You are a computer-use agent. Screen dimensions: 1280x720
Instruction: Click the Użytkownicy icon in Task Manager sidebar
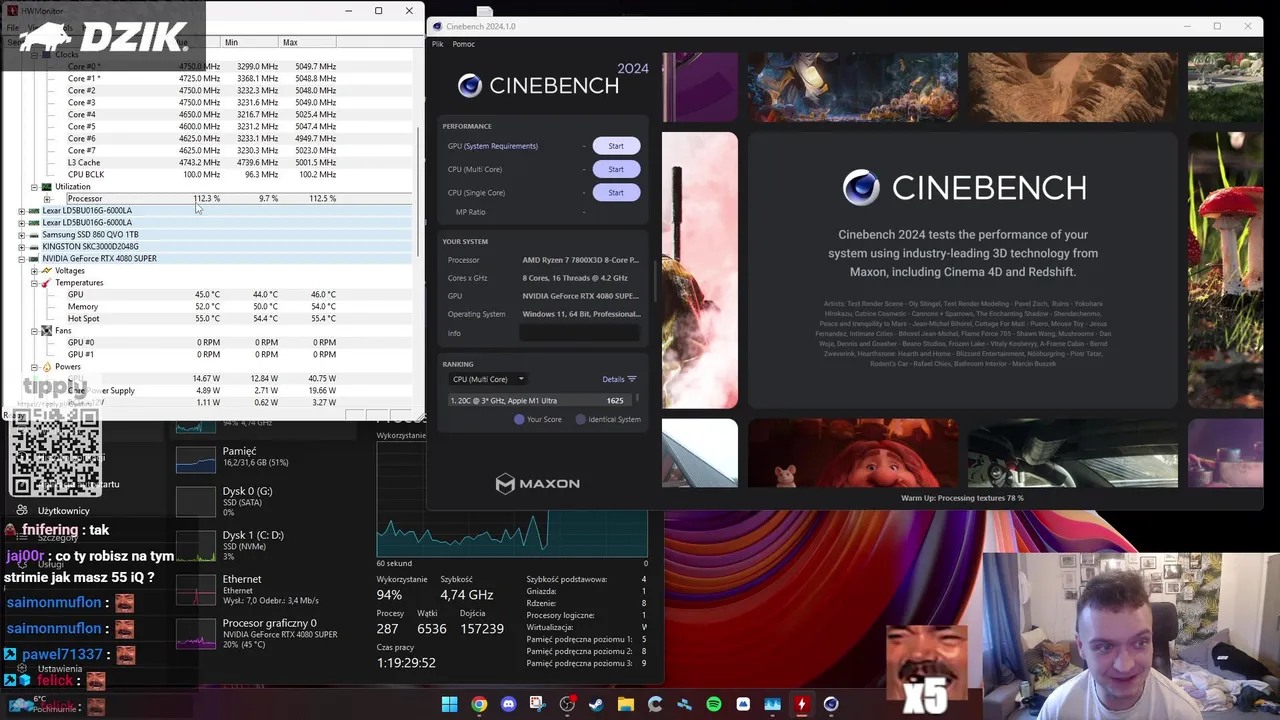(22, 510)
